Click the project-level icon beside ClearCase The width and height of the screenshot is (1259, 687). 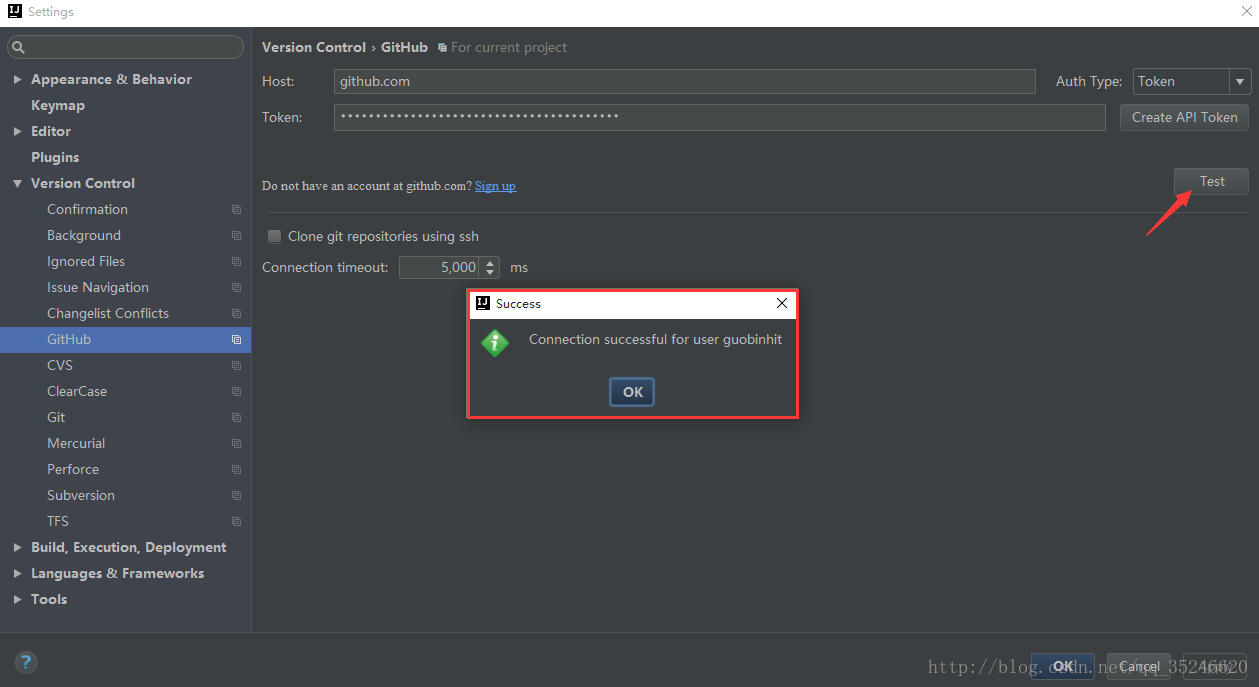click(236, 392)
